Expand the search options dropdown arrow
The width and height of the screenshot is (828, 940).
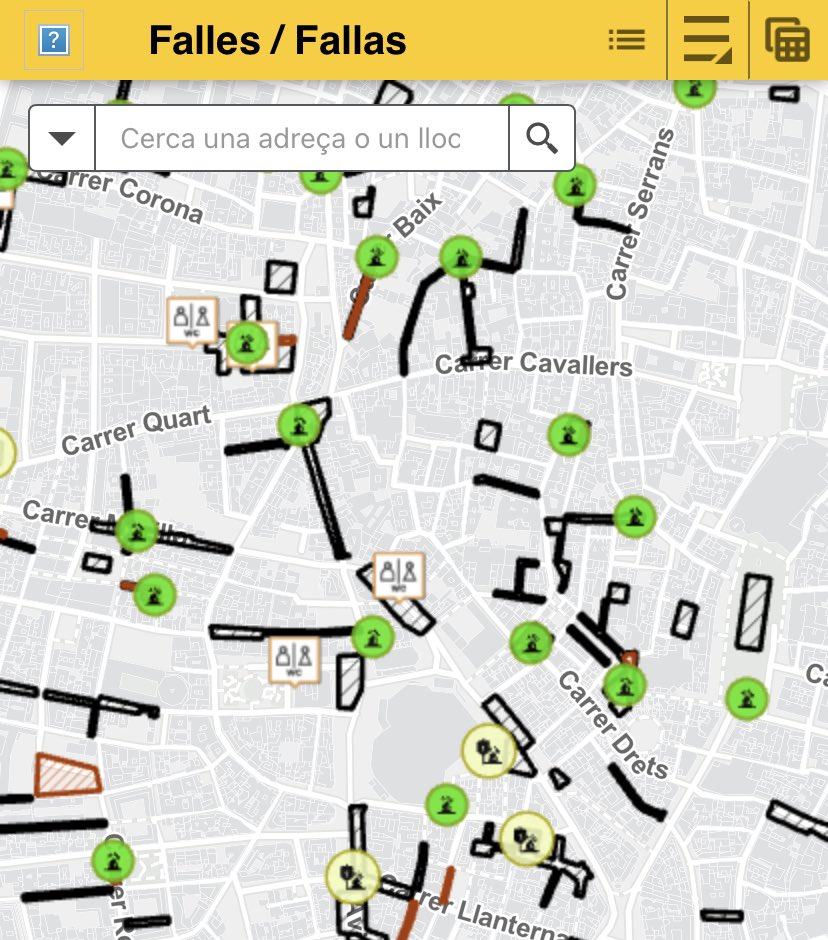click(62, 138)
